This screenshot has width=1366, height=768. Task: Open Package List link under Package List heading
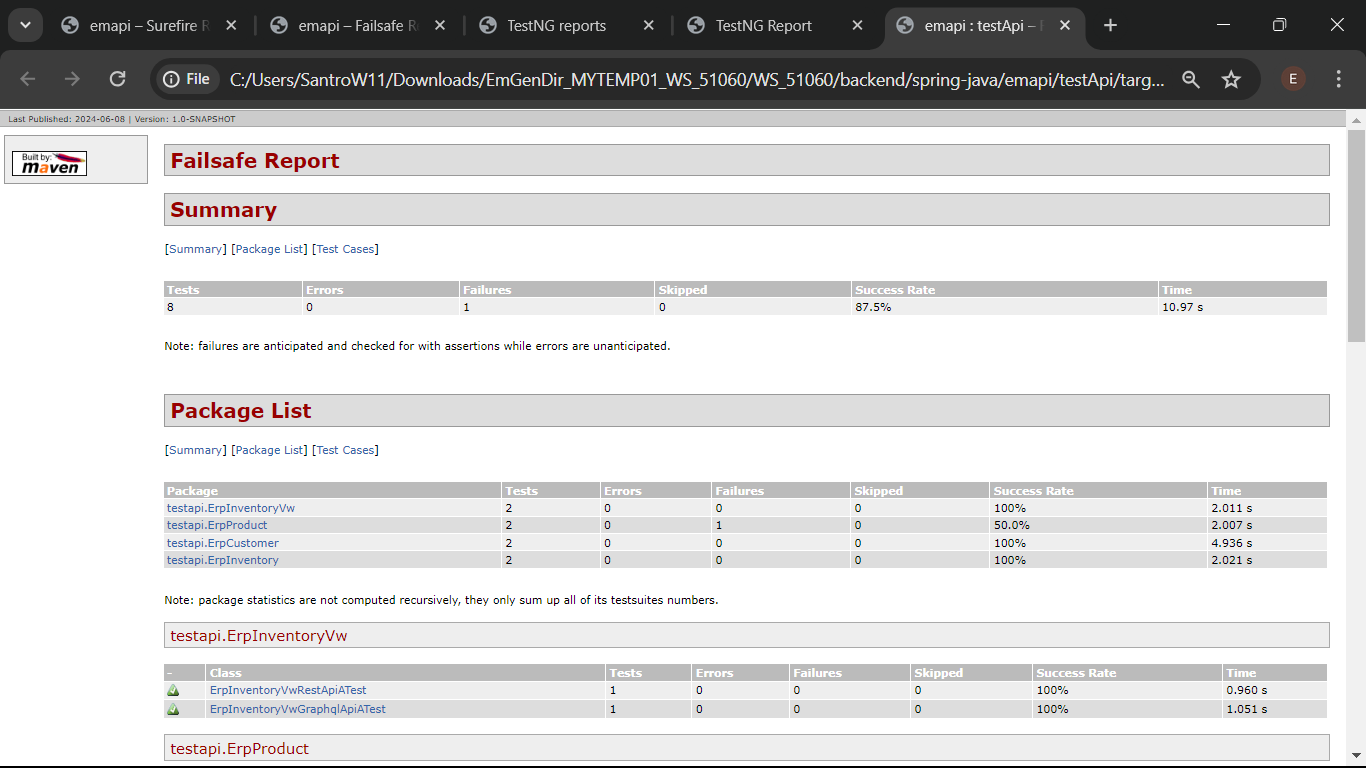269,450
